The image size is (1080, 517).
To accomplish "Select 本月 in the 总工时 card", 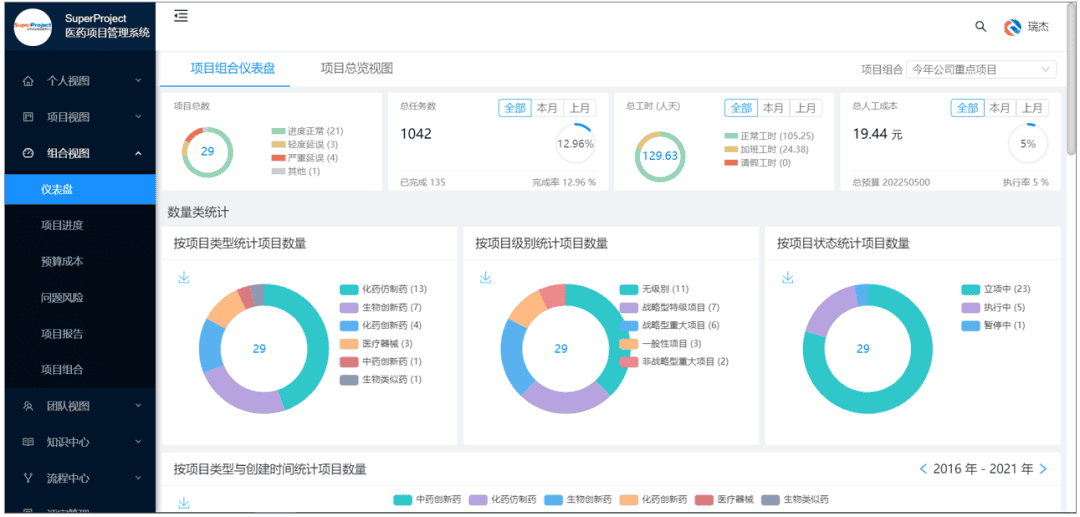I will [x=773, y=108].
